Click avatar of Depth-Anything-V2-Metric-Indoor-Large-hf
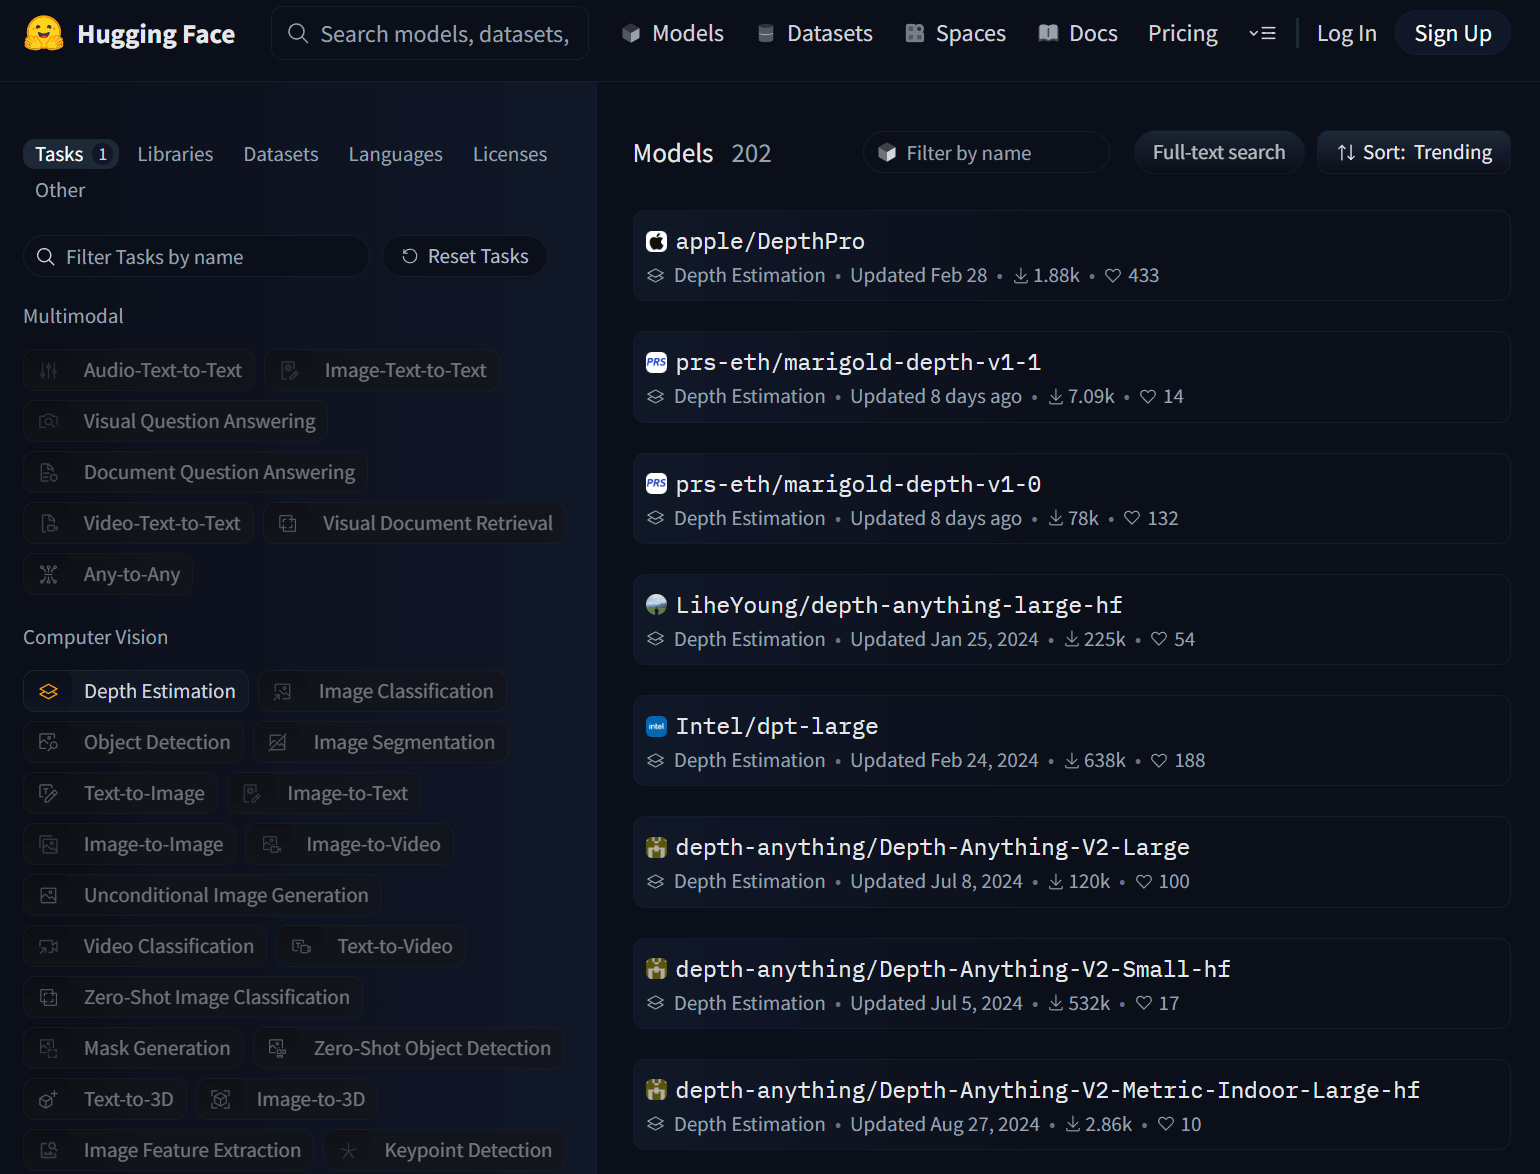 coord(656,1090)
